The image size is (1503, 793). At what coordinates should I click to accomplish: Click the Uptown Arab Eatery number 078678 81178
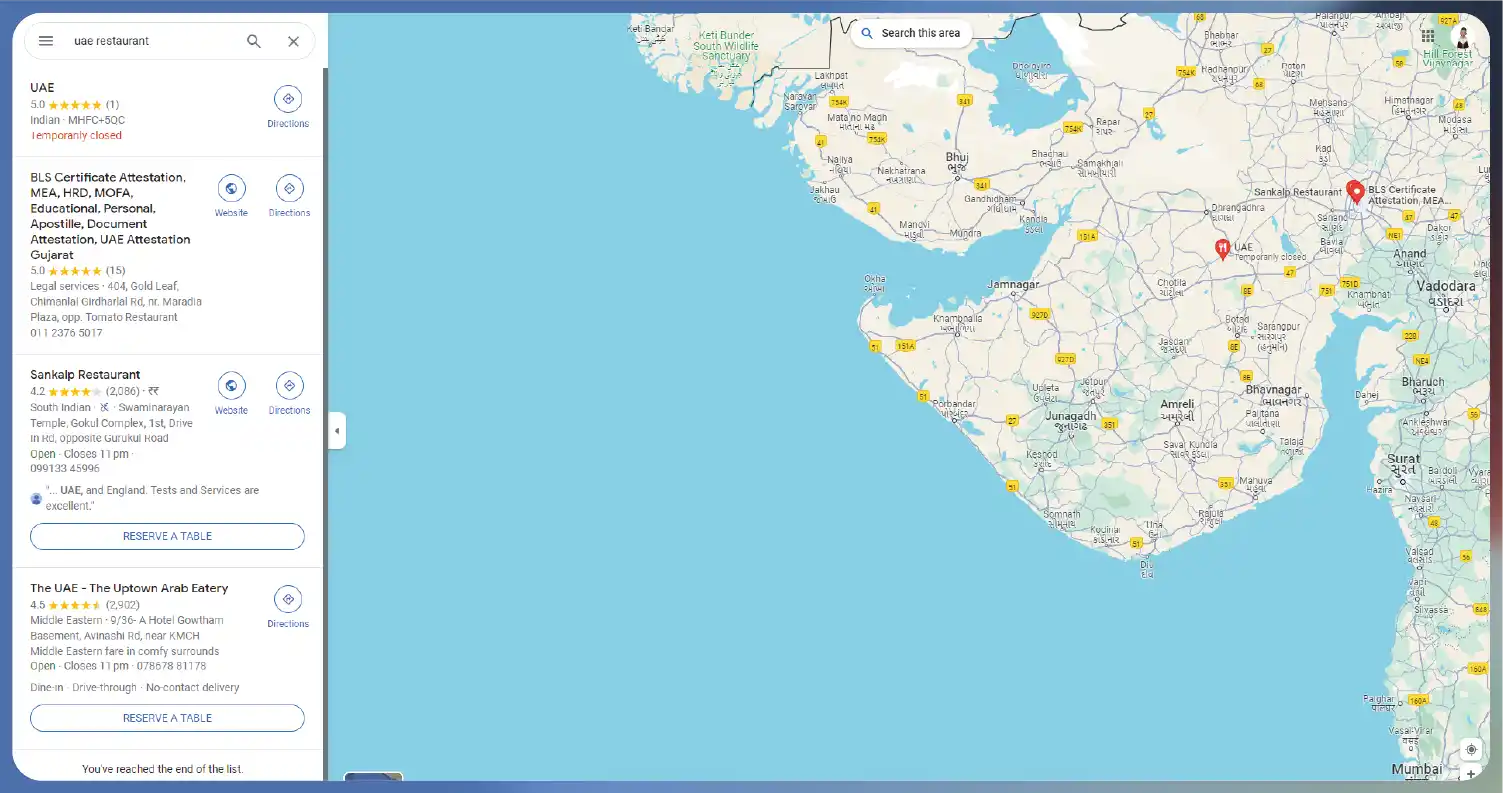(x=171, y=666)
